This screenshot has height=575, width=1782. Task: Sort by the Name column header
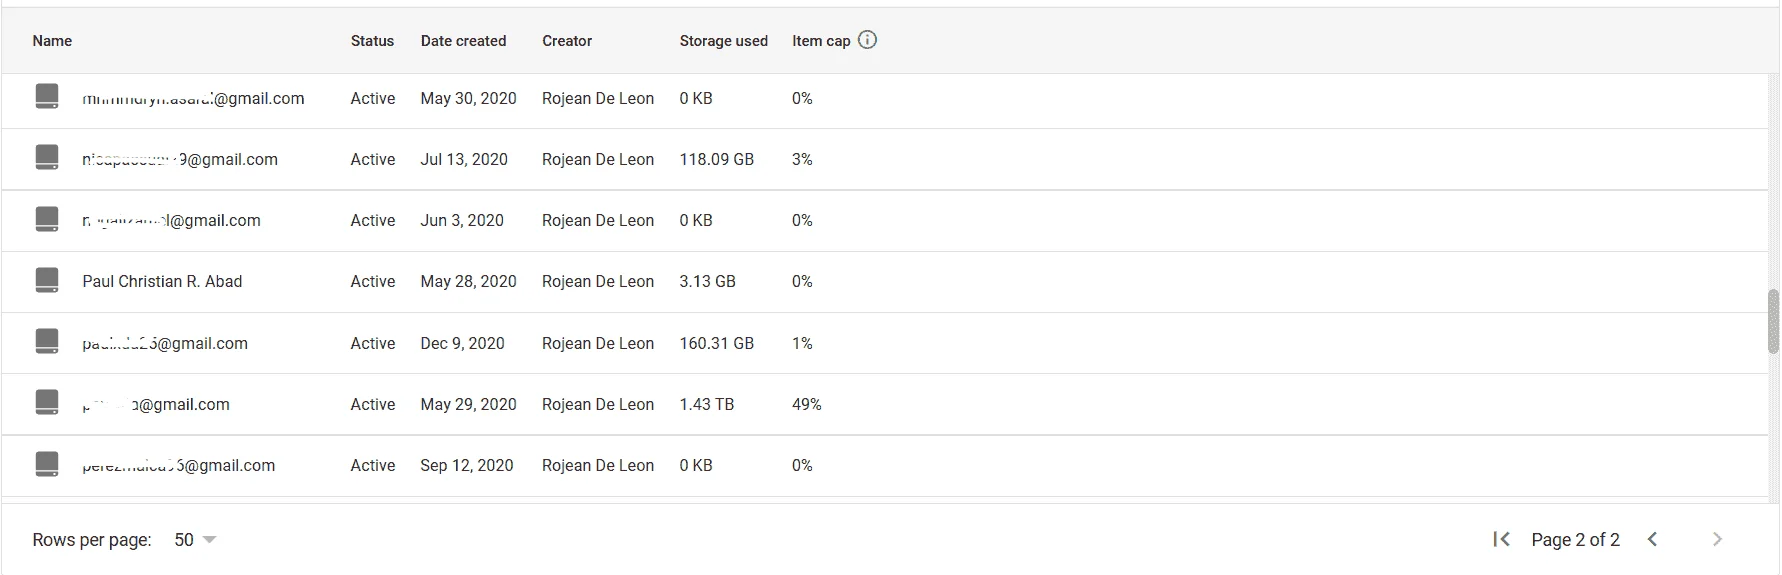(52, 41)
